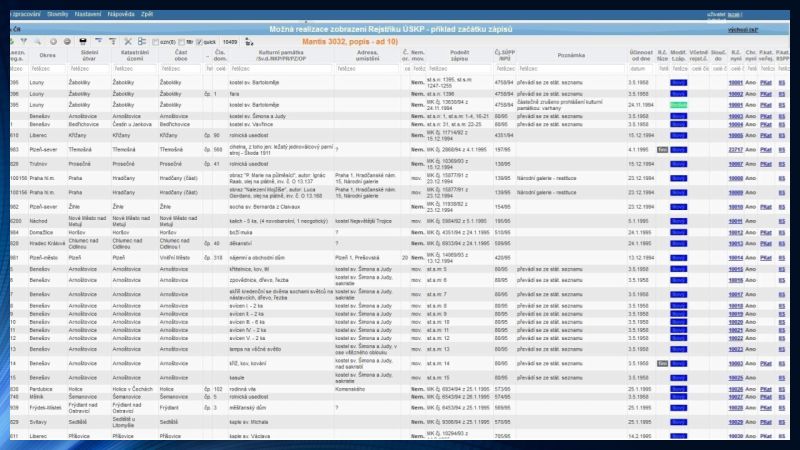Screen dimensions: 800x450
Task: Click the Katastrální území column header
Action: (x=135, y=55)
